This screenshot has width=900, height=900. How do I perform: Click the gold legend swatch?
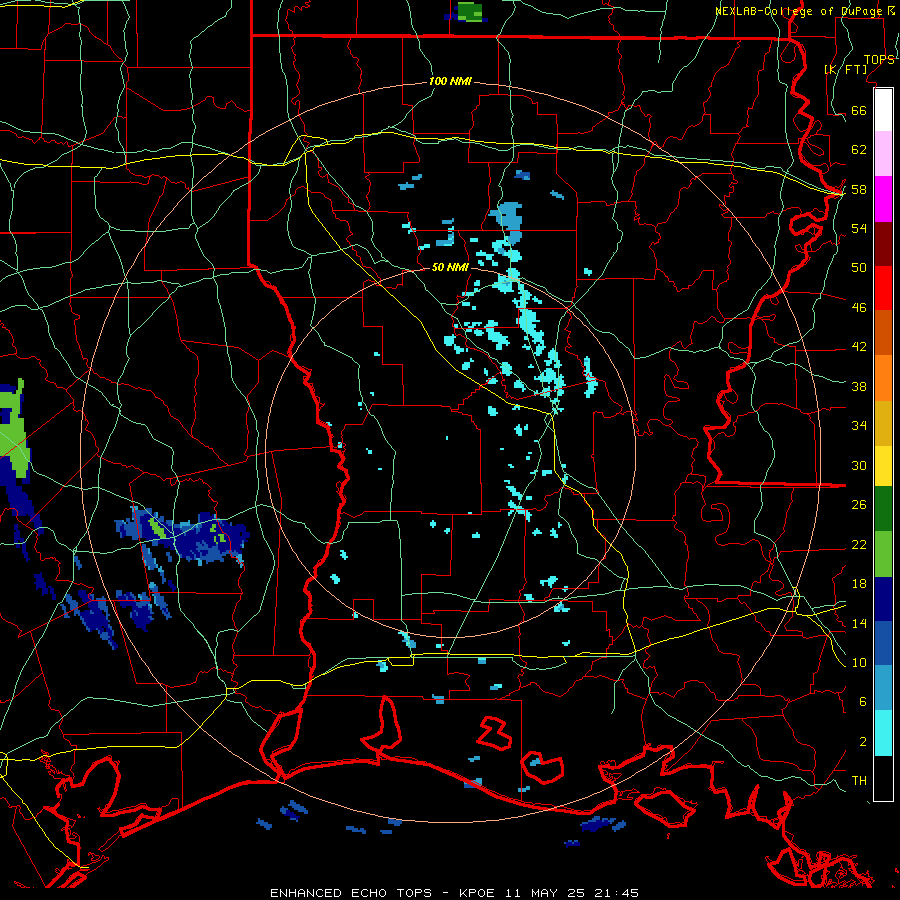click(883, 423)
